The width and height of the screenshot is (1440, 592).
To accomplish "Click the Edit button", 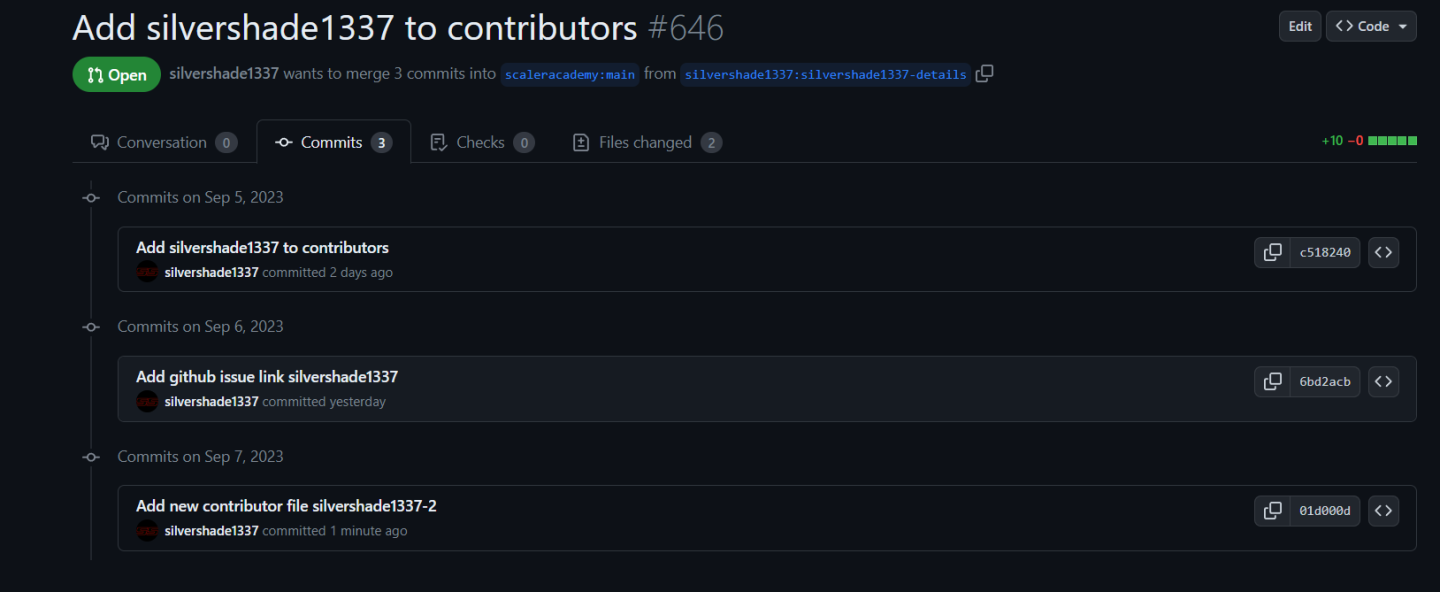I will [x=1299, y=26].
